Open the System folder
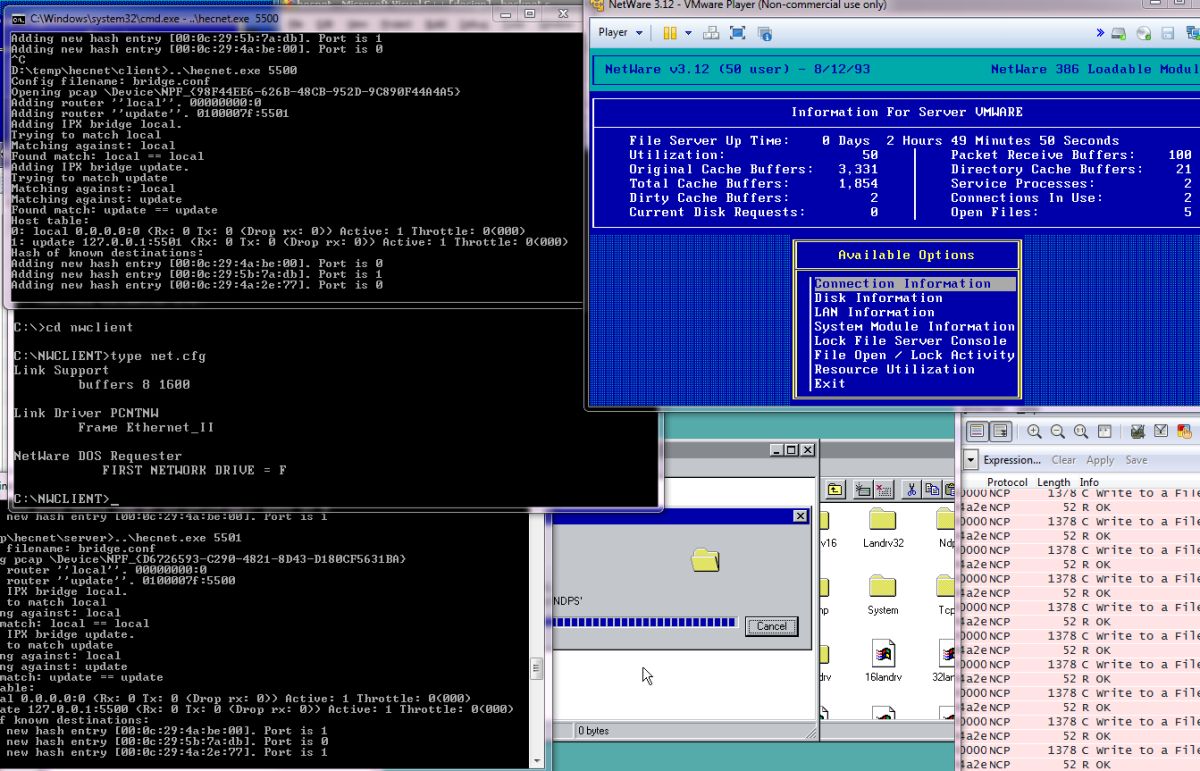This screenshot has height=771, width=1200. [882, 595]
